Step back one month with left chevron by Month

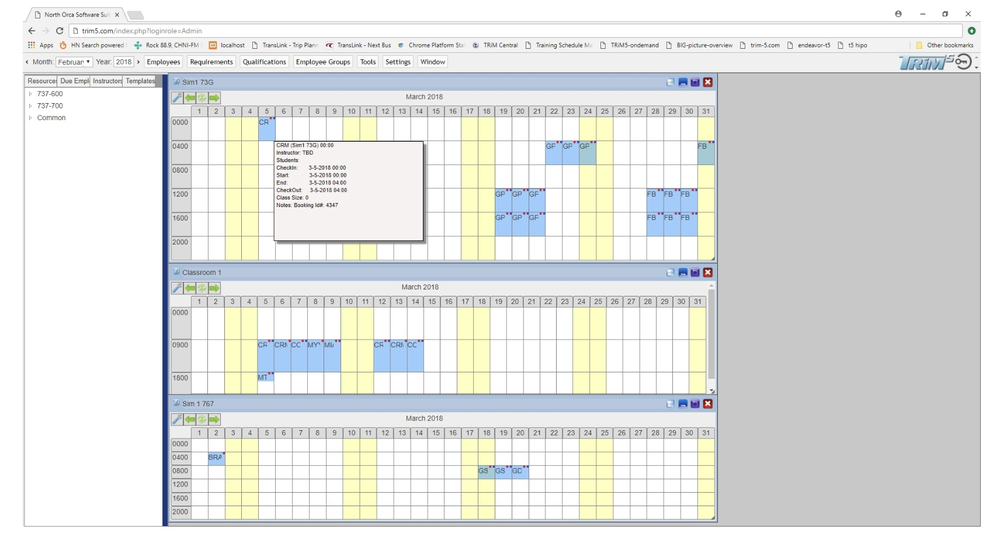tap(27, 62)
